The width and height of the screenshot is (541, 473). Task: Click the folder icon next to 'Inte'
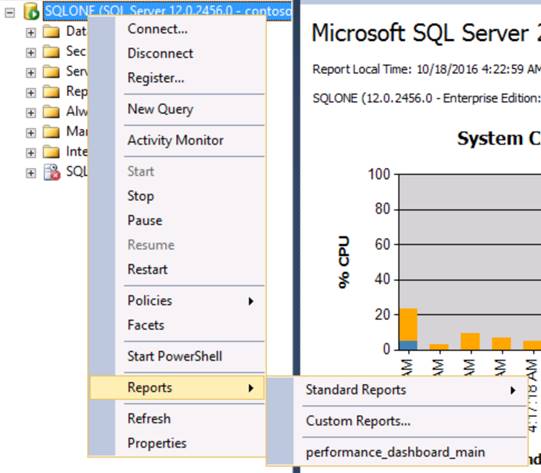tap(51, 152)
